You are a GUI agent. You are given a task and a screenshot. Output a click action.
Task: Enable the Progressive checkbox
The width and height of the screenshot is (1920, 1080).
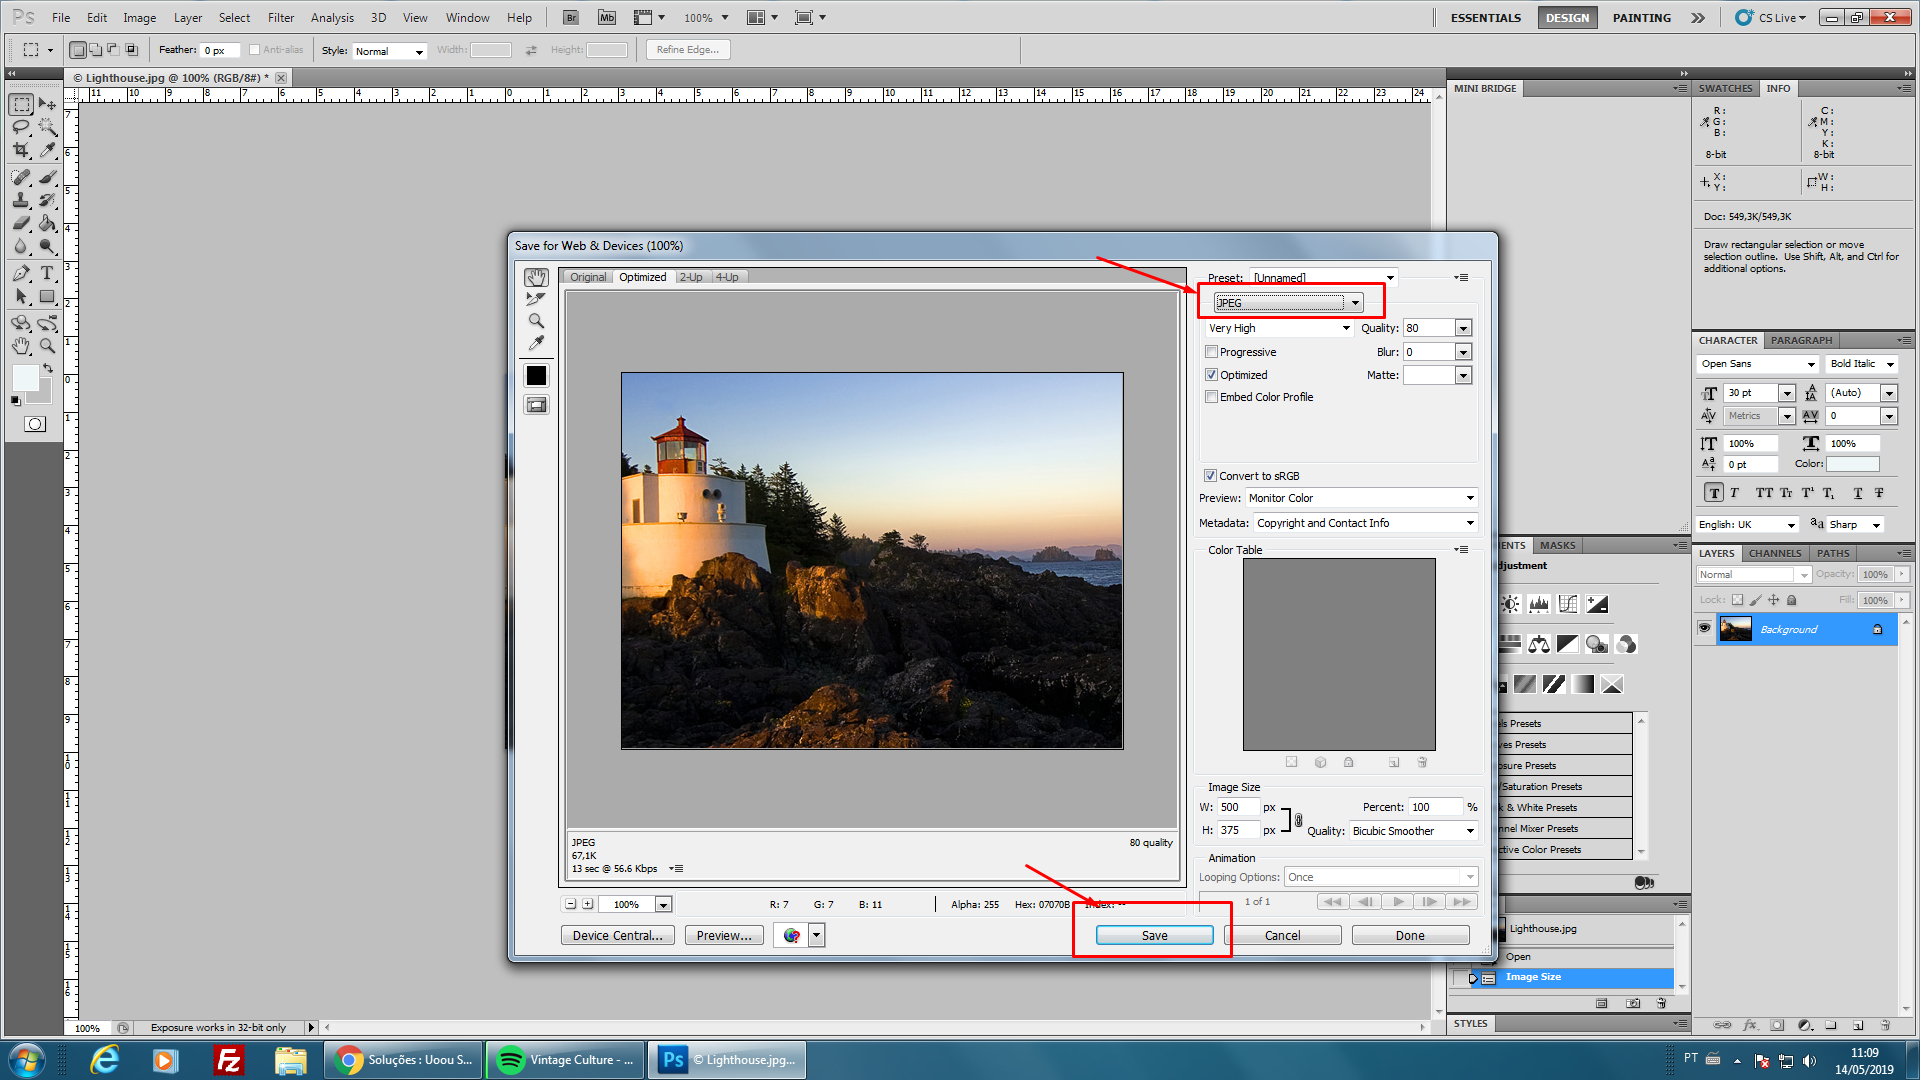[x=1212, y=352]
